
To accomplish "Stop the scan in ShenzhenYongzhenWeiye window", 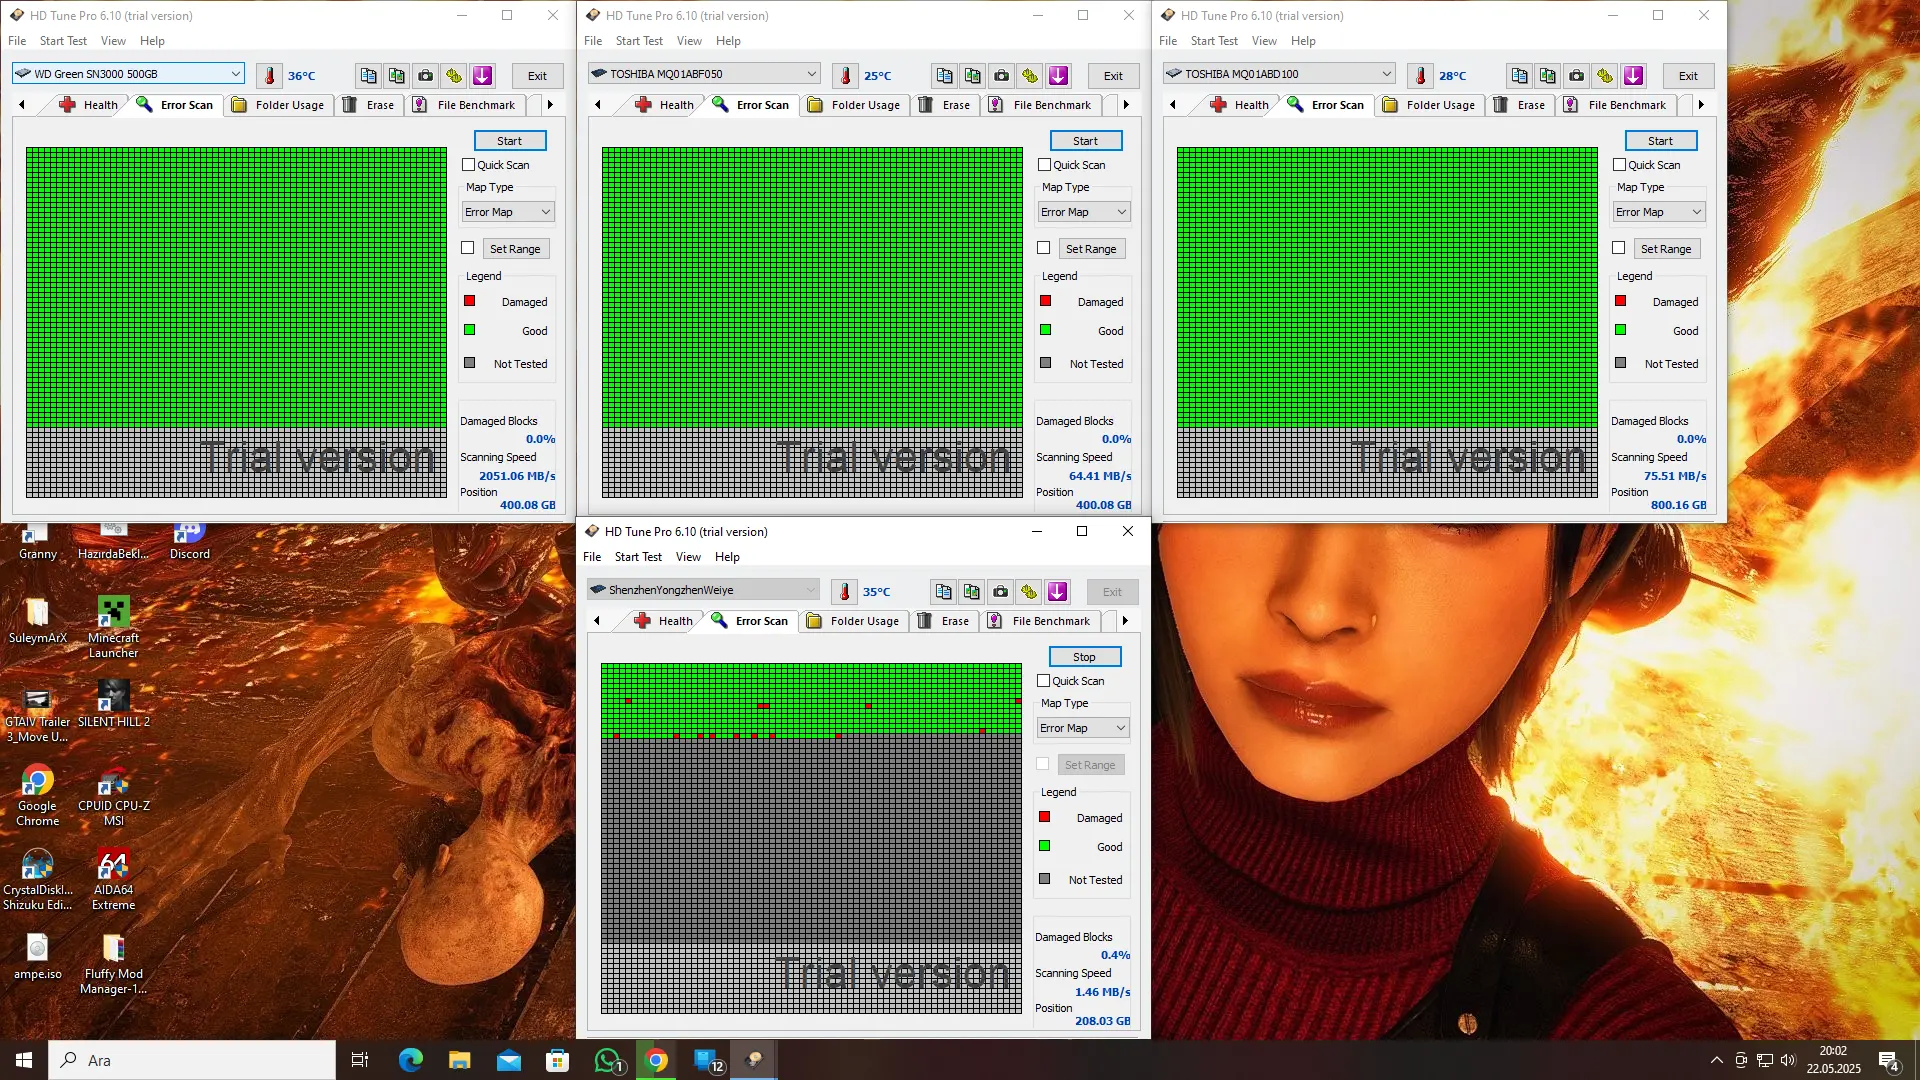I will 1085,657.
